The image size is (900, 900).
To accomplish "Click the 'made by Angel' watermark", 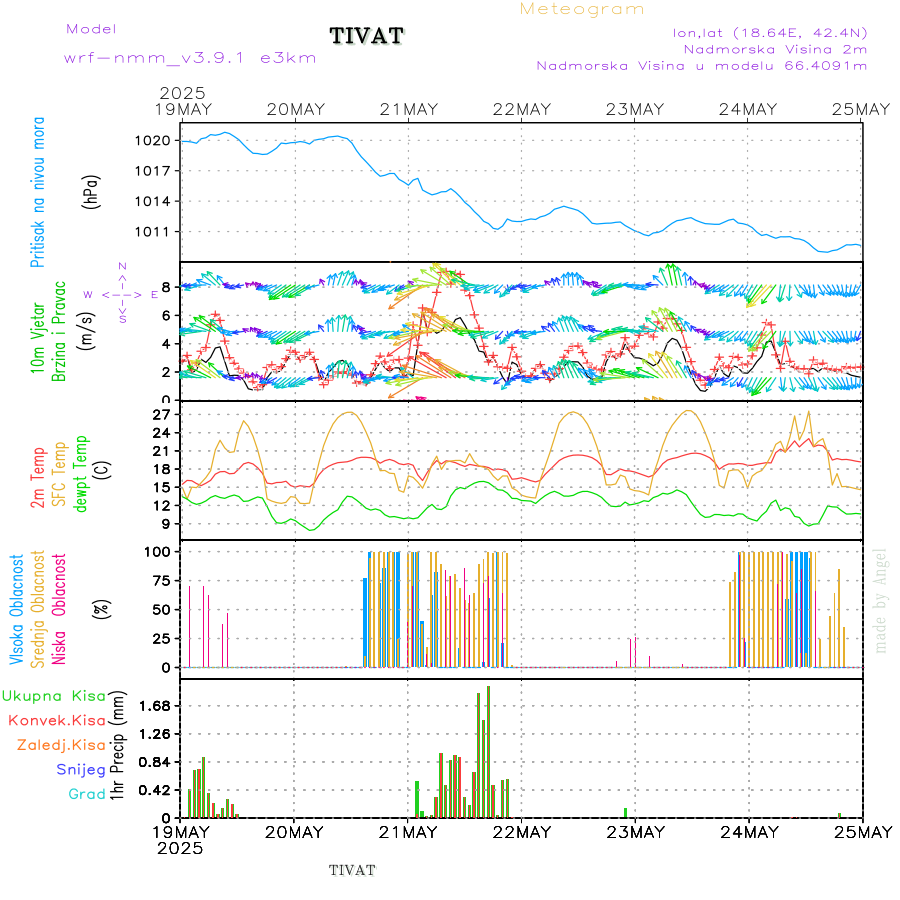I will [881, 600].
